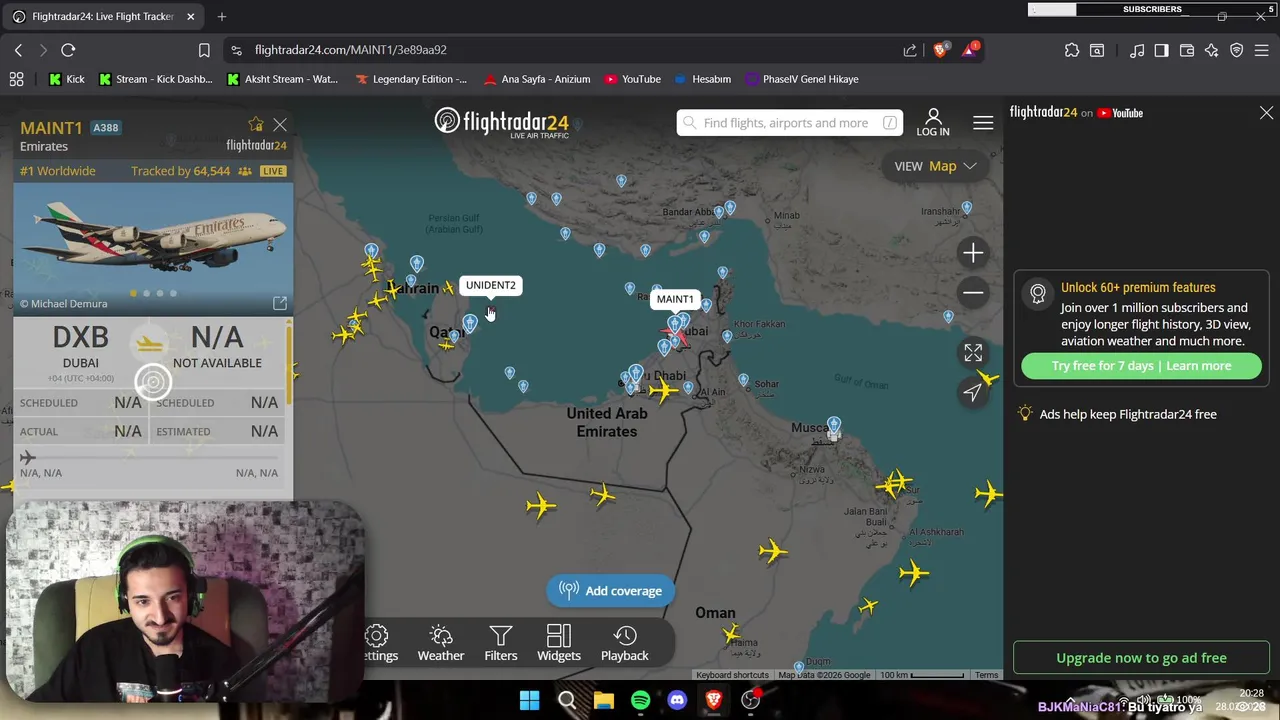The image size is (1280, 720).
Task: Open the Ana Sayfa - Anizium bookmark
Action: [537, 79]
